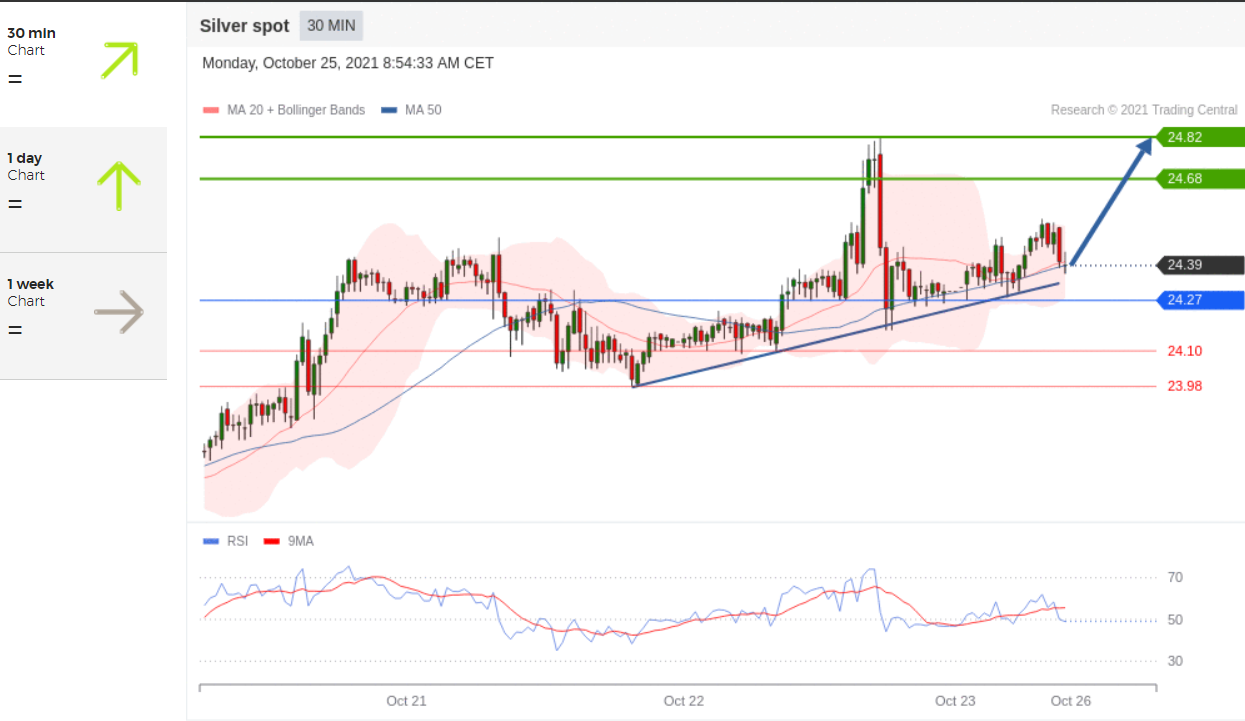Image resolution: width=1245 pixels, height=721 pixels.
Task: Click the 24.10 support price value
Action: coord(1185,351)
